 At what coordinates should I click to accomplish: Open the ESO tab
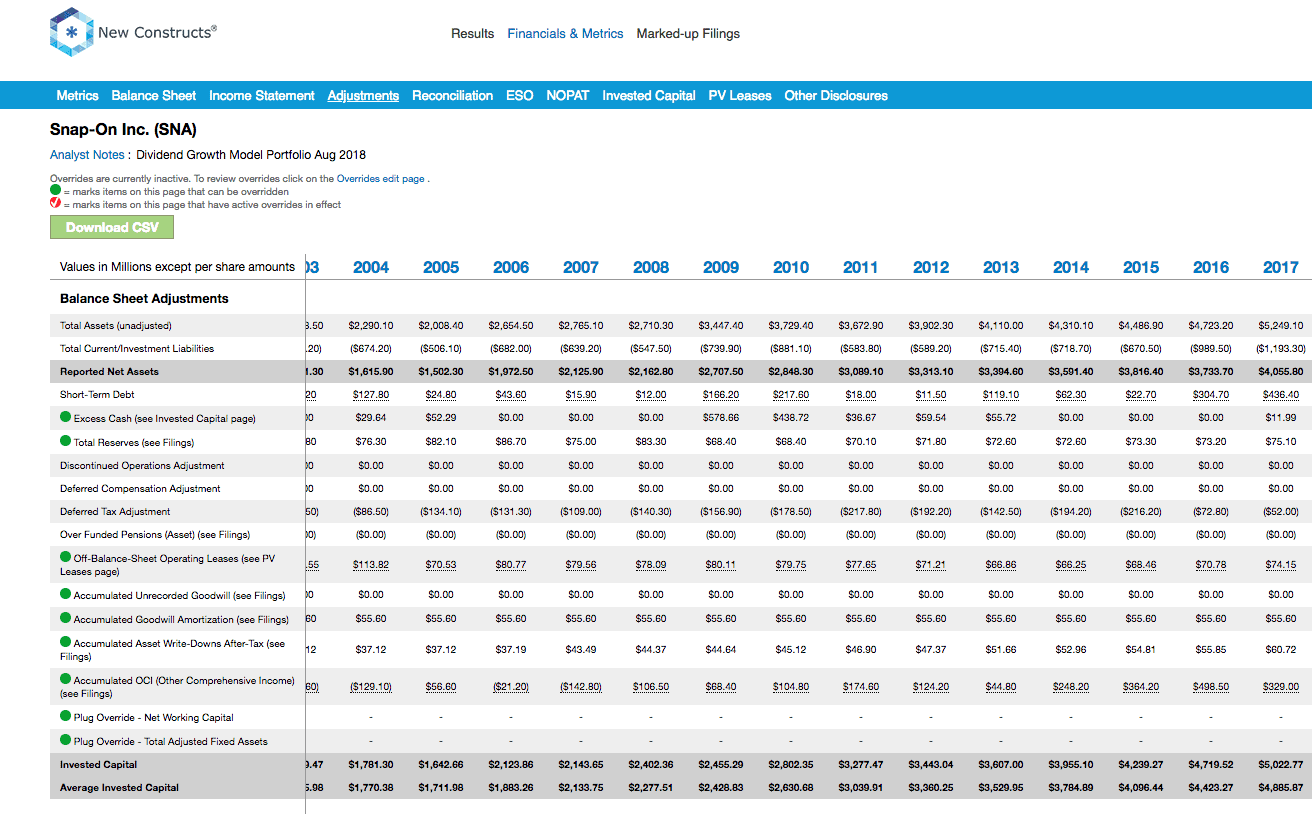(x=519, y=96)
